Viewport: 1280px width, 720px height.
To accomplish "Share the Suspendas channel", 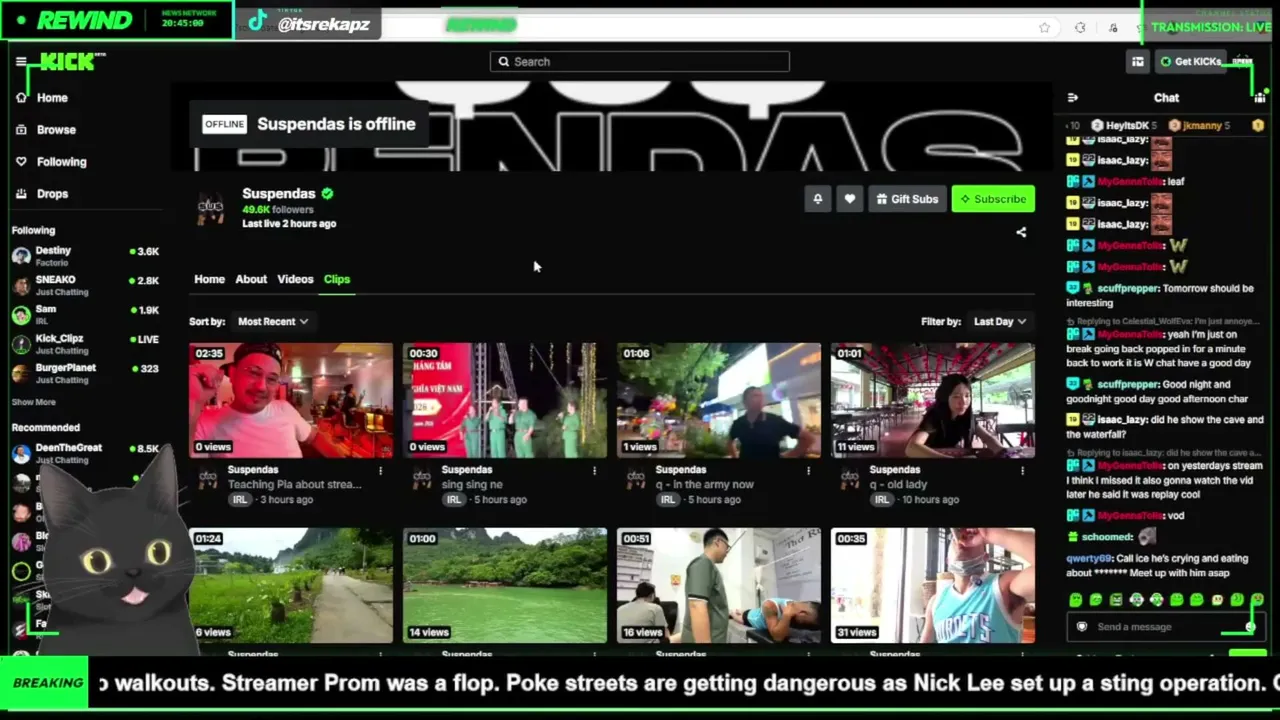I will click(x=1021, y=232).
